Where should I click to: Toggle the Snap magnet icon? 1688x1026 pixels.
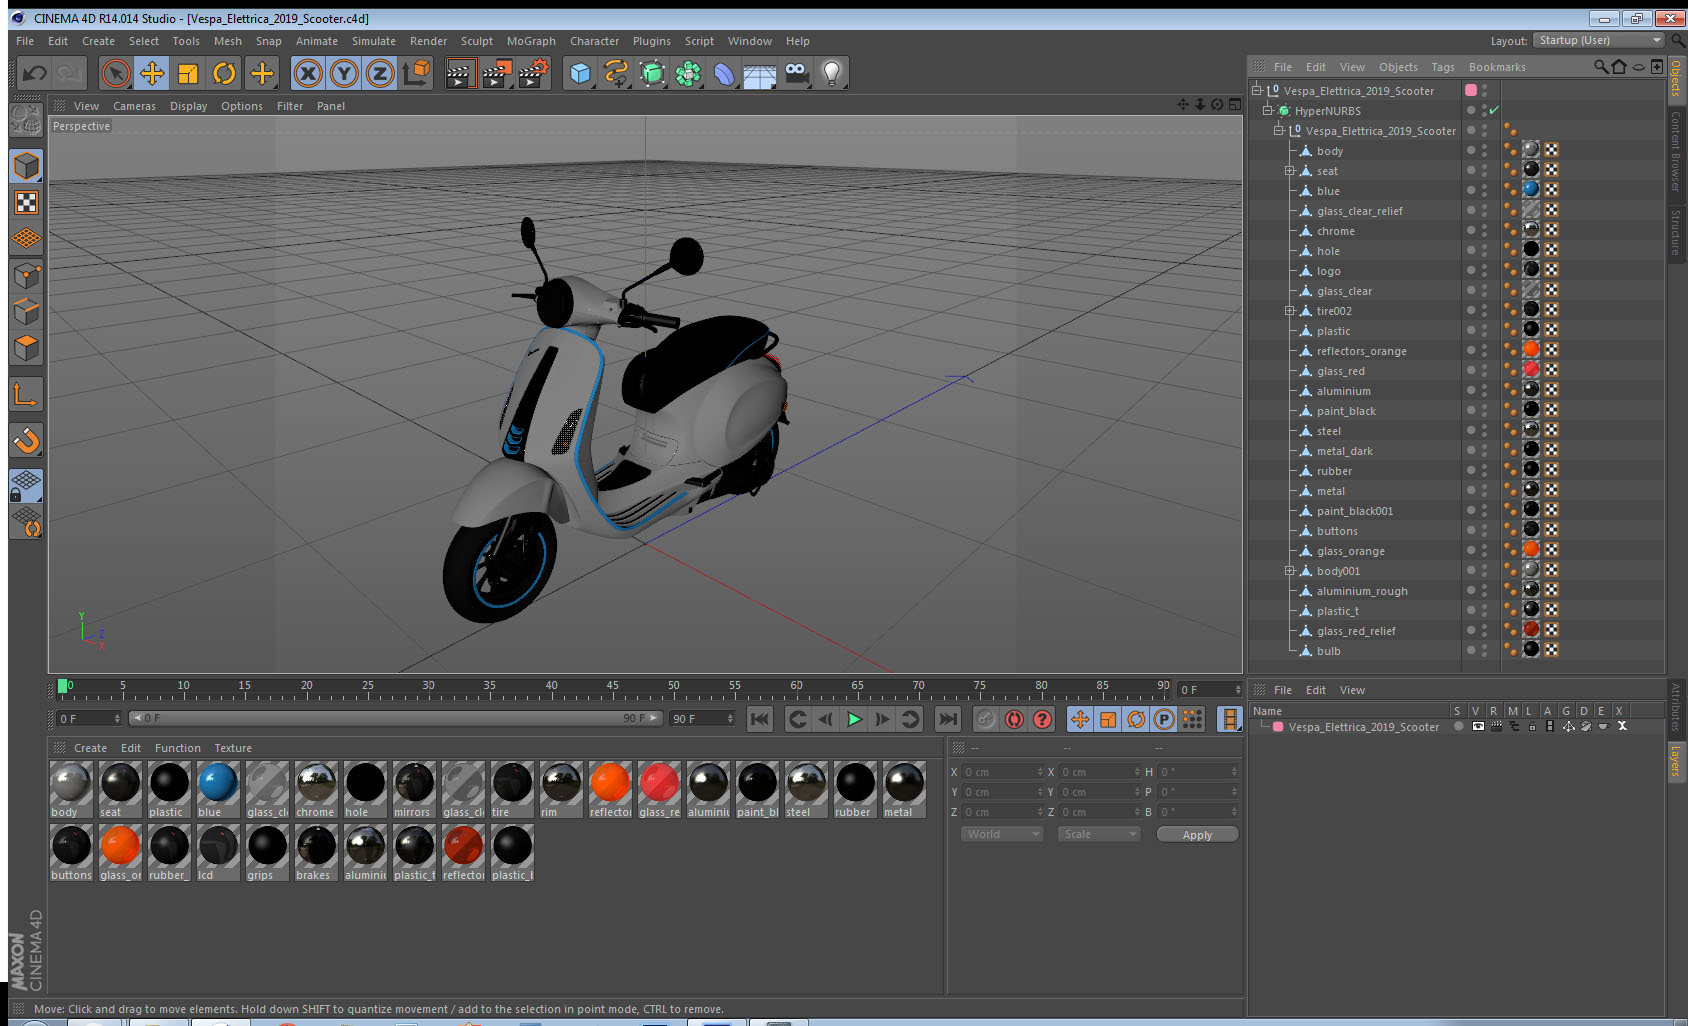point(26,440)
